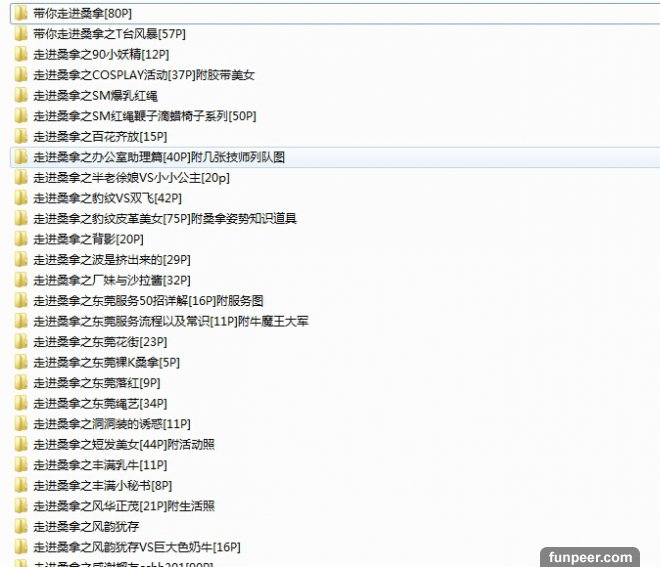The image size is (660, 567).
Task: Select folder icon next to 风华正茂[21P]附生活照
Action: point(21,506)
